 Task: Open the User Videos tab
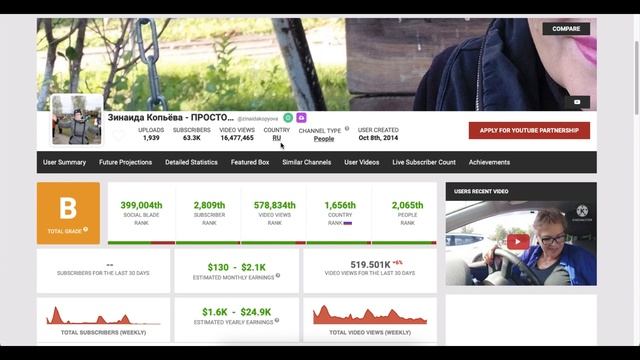pyautogui.click(x=362, y=162)
